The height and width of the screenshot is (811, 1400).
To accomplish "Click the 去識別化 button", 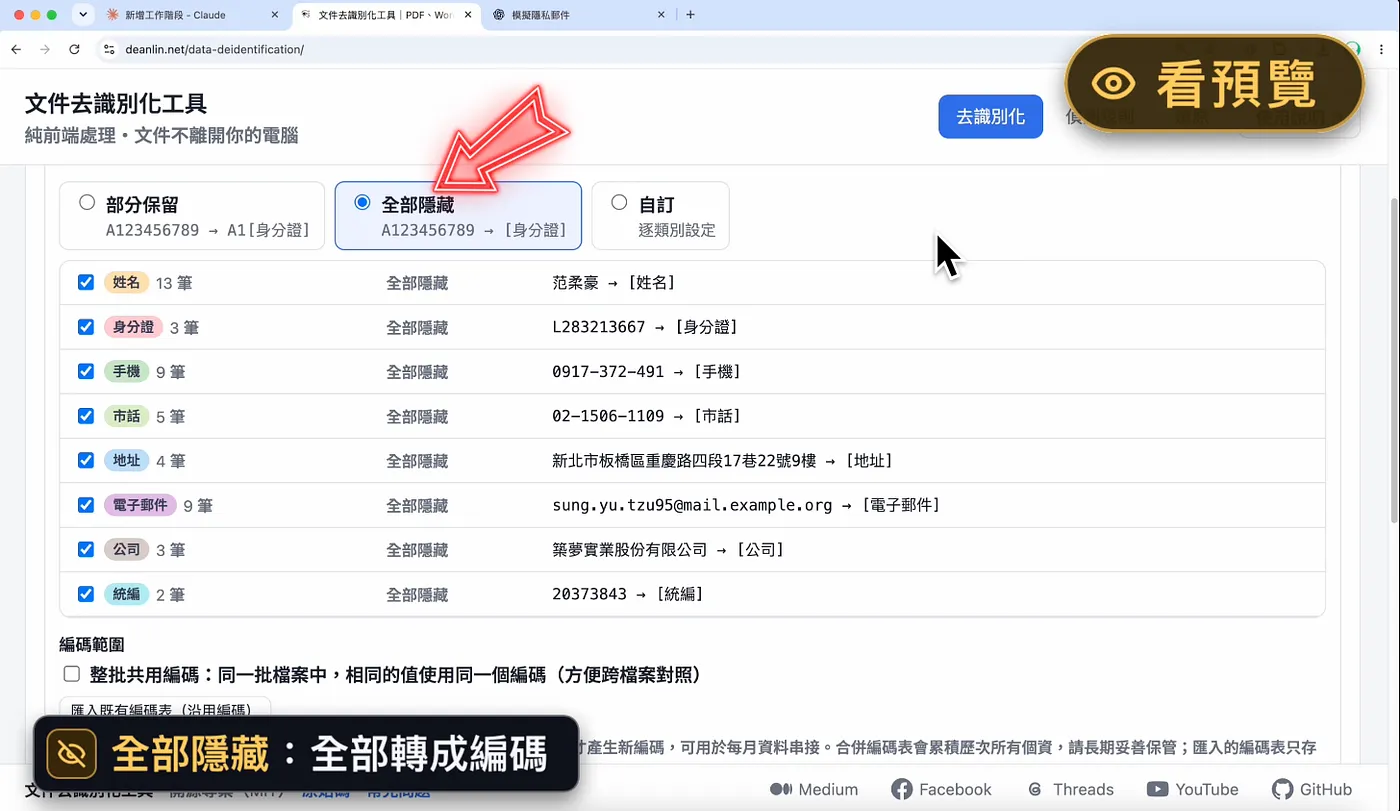I will click(990, 116).
